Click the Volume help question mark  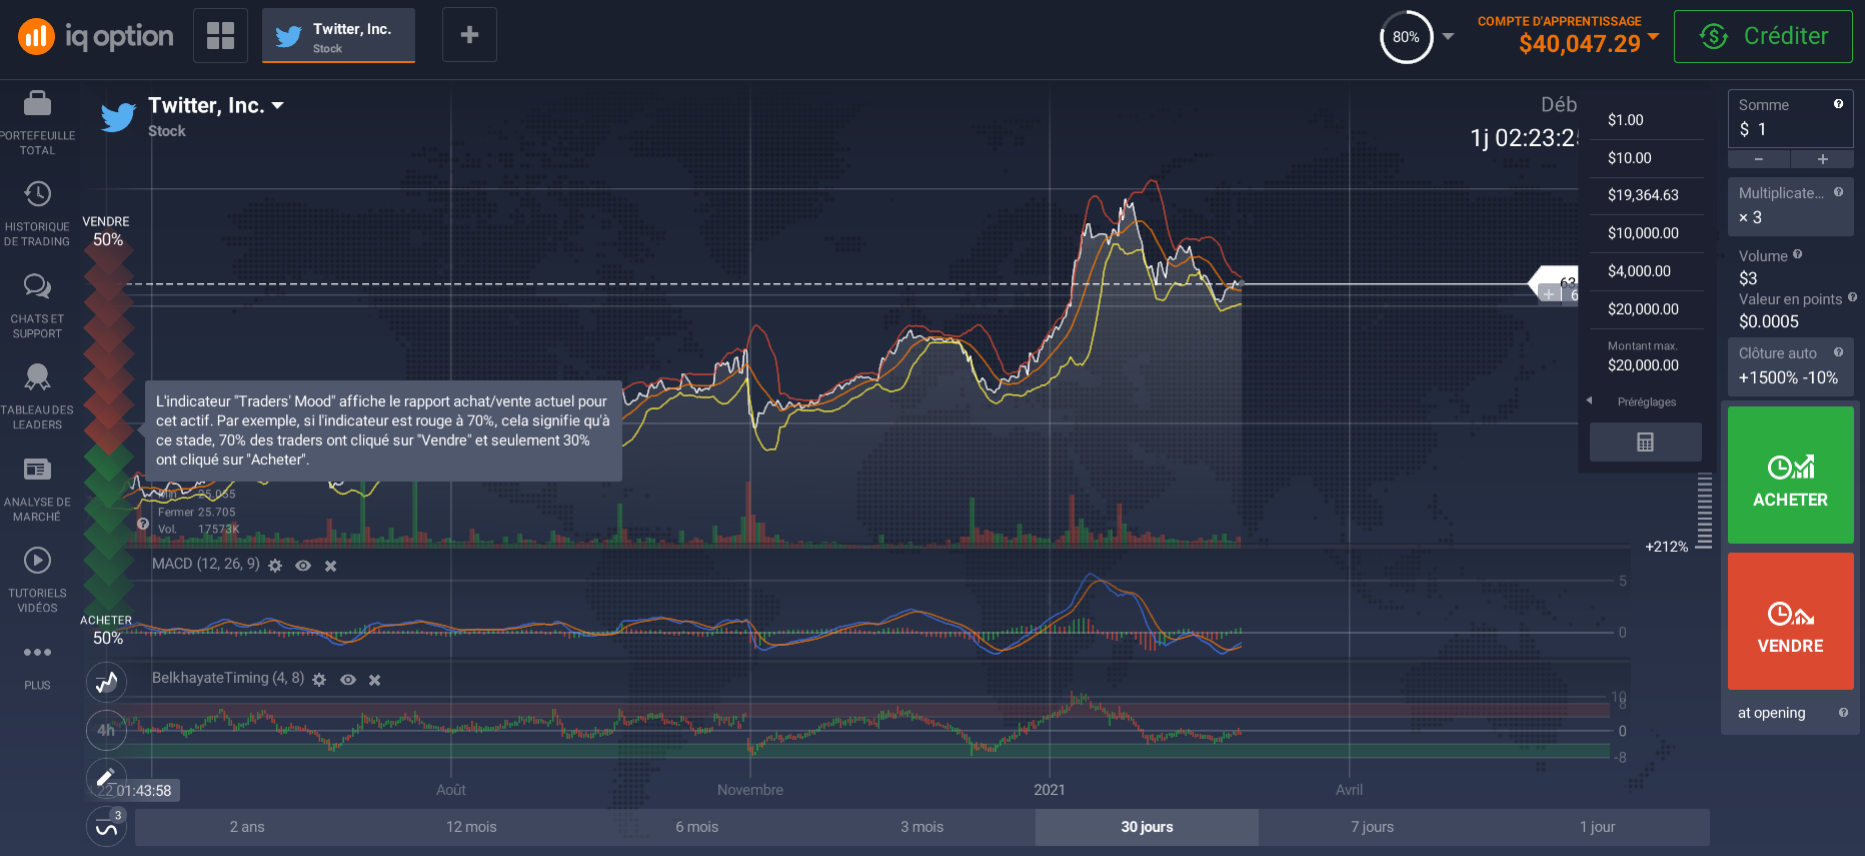(1797, 254)
